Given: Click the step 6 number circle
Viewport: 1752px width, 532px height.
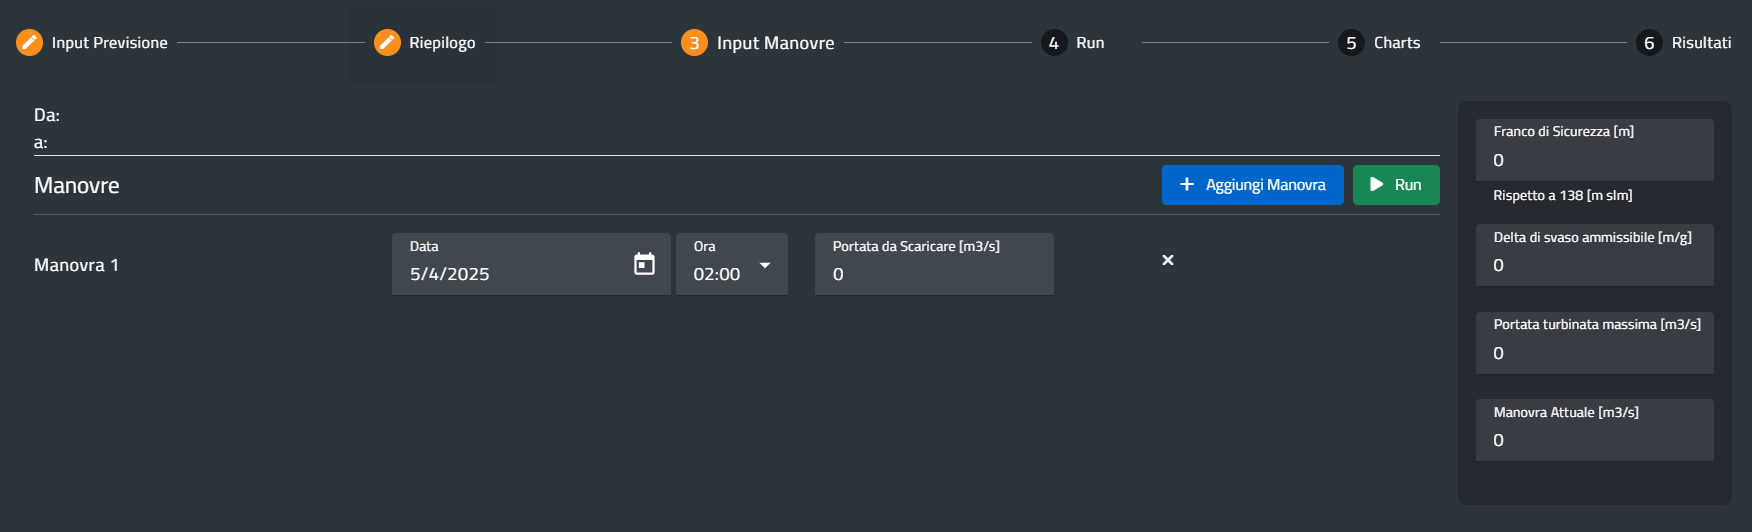Looking at the screenshot, I should (1649, 43).
